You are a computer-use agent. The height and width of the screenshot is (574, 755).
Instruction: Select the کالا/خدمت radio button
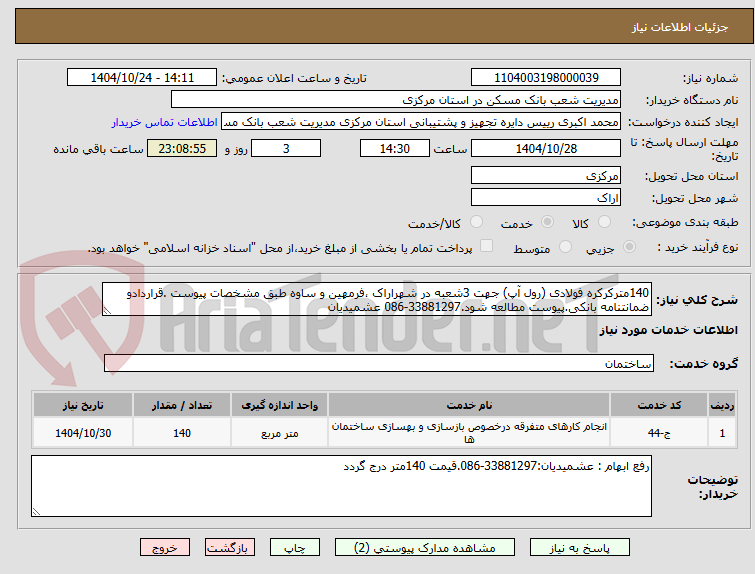(x=476, y=222)
